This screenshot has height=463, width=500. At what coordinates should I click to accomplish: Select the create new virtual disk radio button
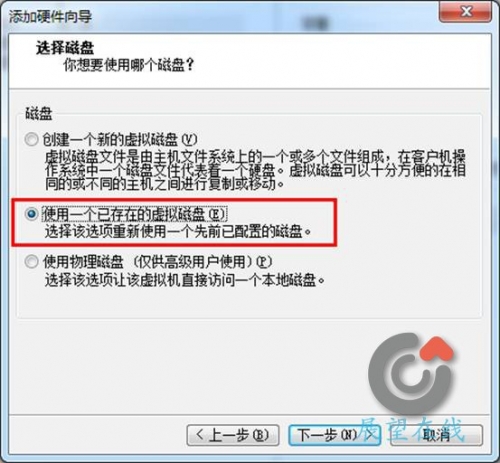click(x=31, y=139)
